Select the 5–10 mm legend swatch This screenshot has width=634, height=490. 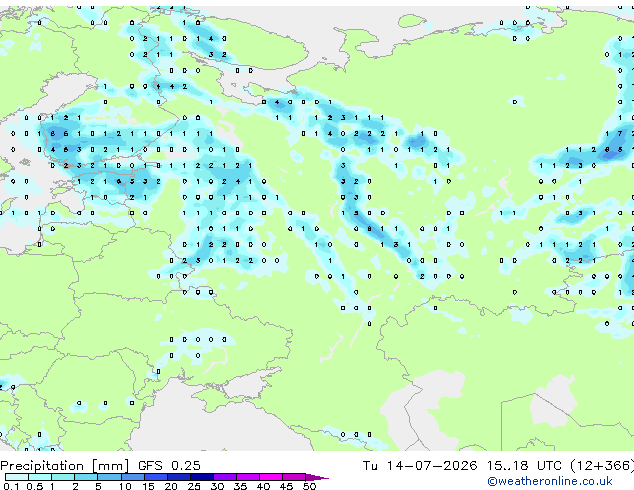pyautogui.click(x=109, y=477)
